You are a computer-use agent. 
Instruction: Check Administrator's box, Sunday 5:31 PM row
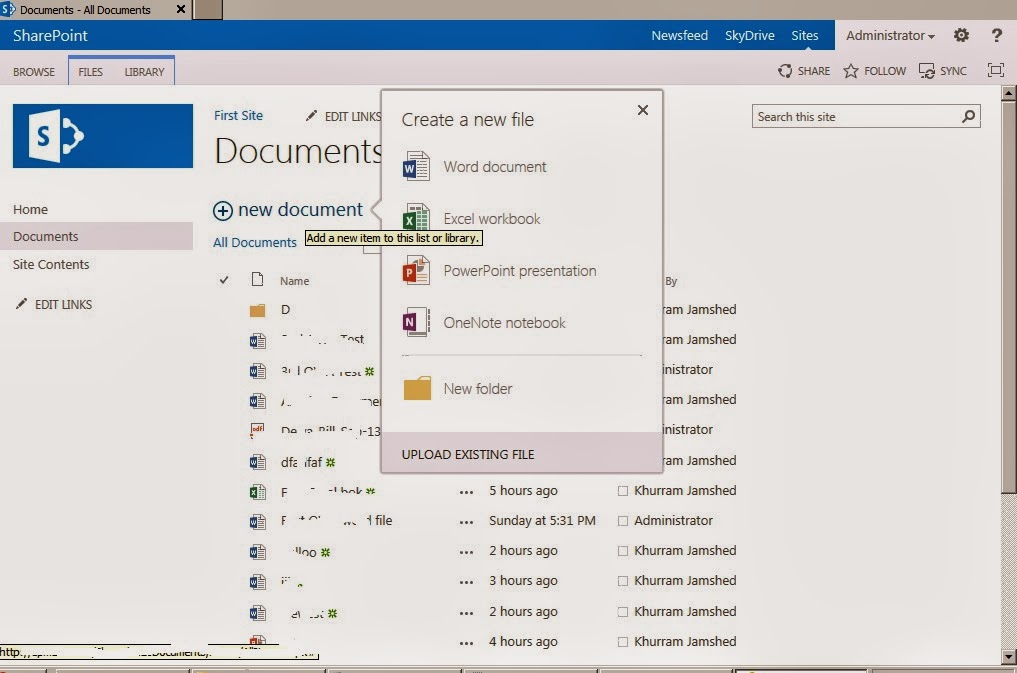(x=623, y=521)
